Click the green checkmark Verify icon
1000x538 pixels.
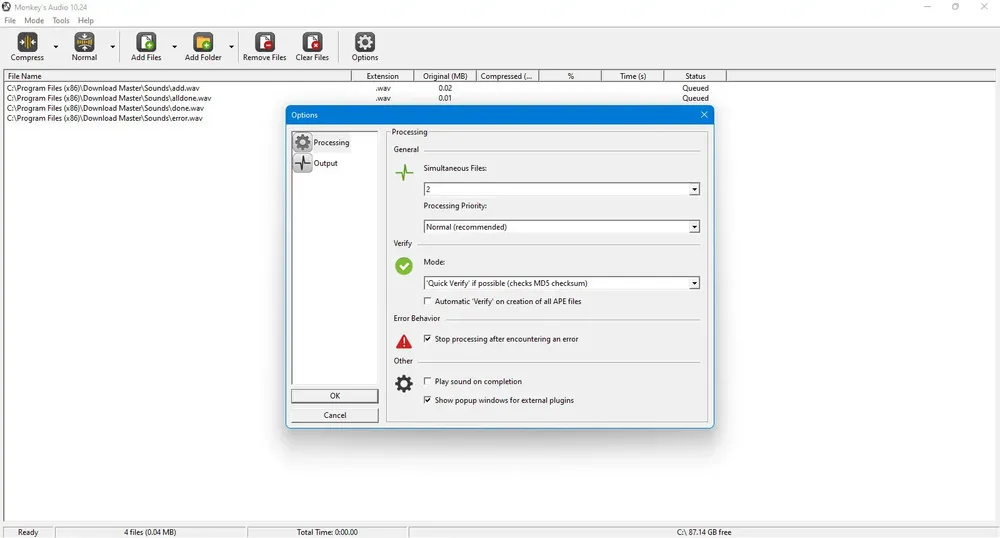click(404, 266)
